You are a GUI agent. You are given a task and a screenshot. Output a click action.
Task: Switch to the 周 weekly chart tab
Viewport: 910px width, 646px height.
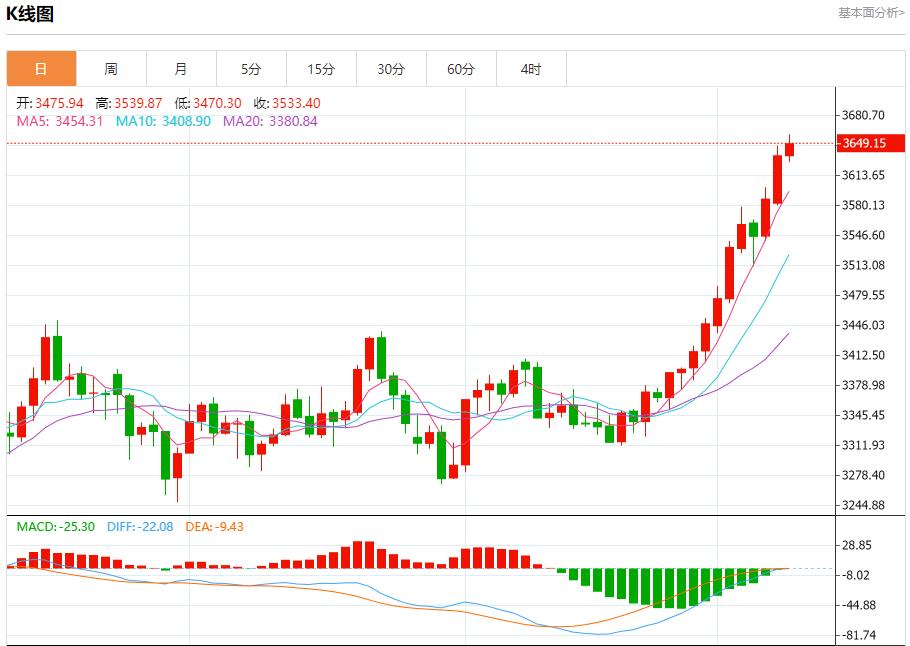111,68
